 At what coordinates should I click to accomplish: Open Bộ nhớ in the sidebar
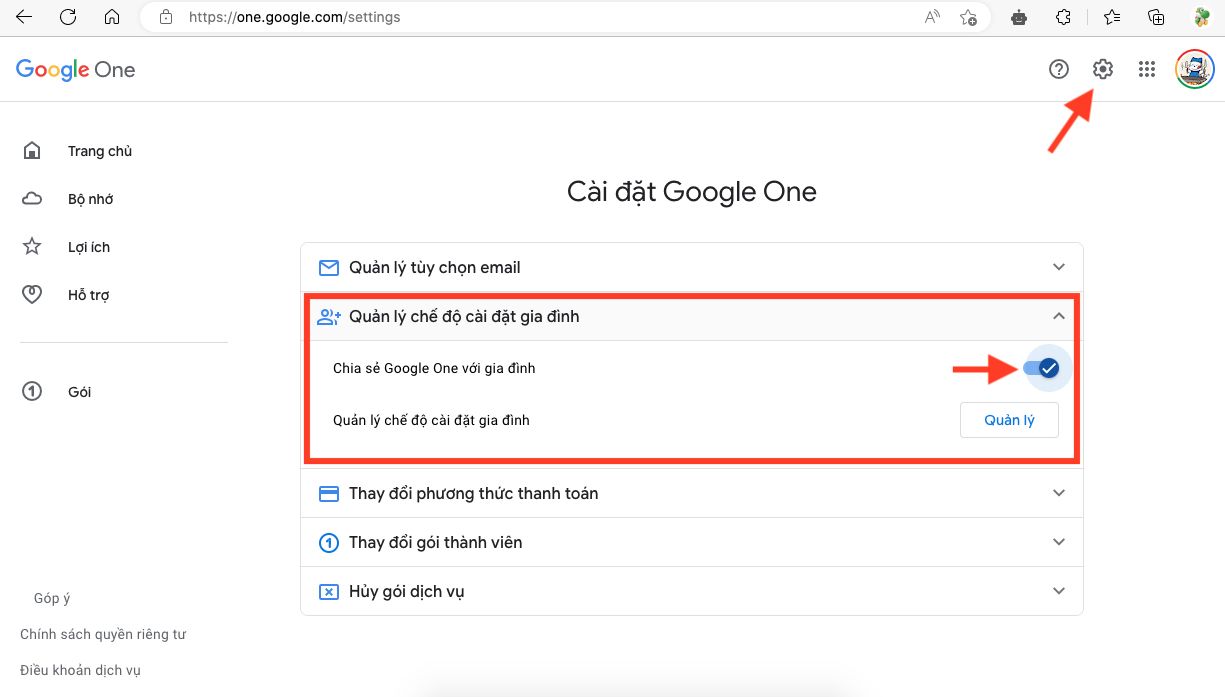pyautogui.click(x=90, y=199)
